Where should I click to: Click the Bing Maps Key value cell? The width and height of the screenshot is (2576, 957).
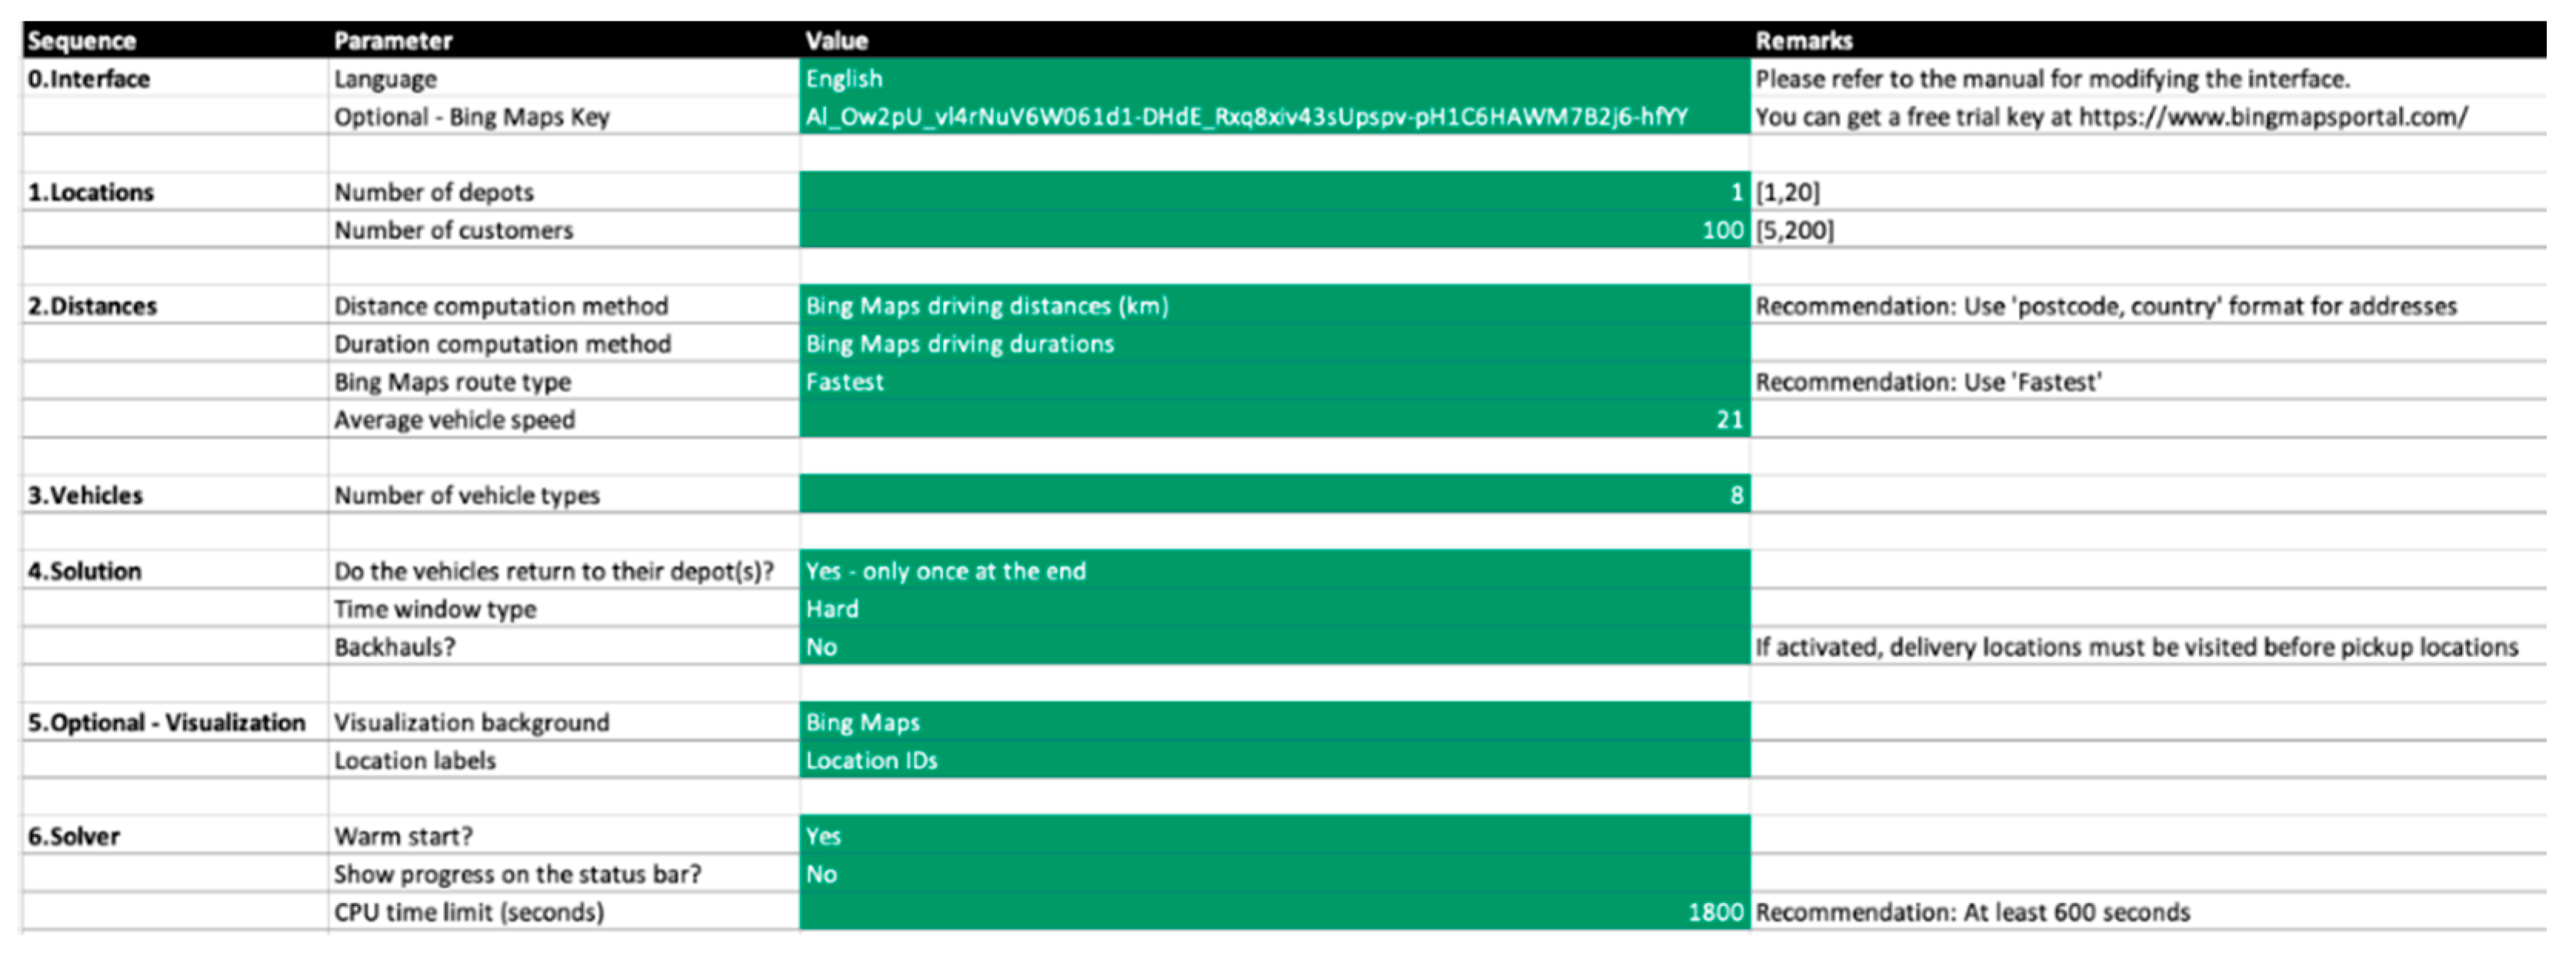pyautogui.click(x=1274, y=116)
